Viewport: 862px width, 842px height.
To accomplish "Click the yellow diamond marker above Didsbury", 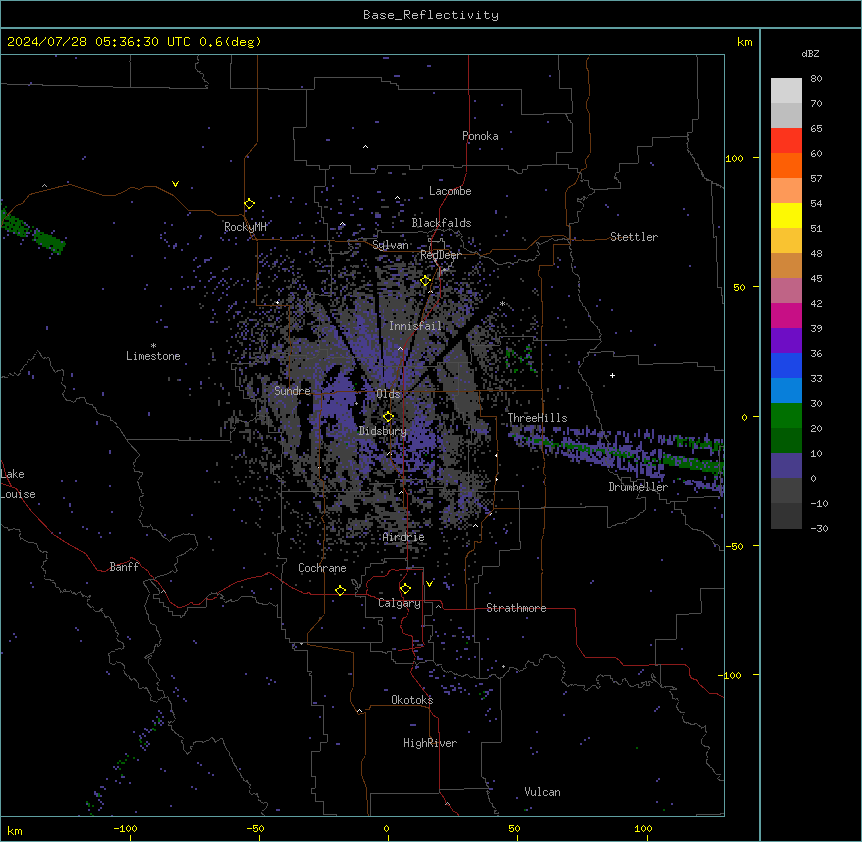I will pyautogui.click(x=388, y=417).
